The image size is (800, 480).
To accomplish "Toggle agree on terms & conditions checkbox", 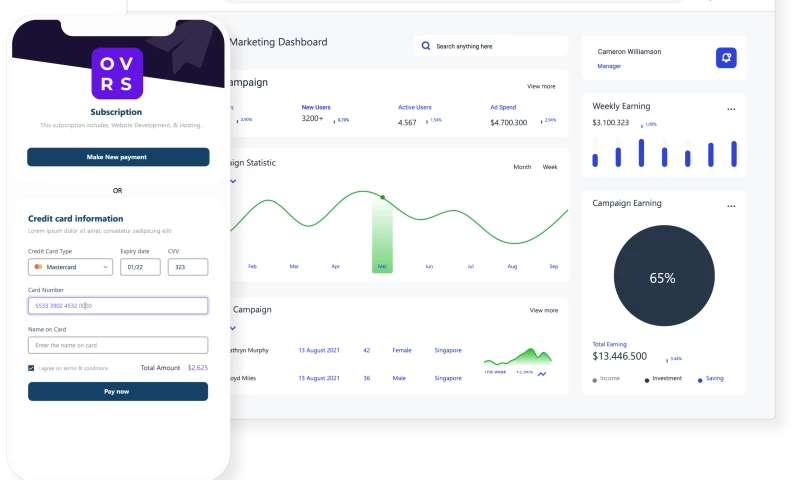I will click(31, 368).
